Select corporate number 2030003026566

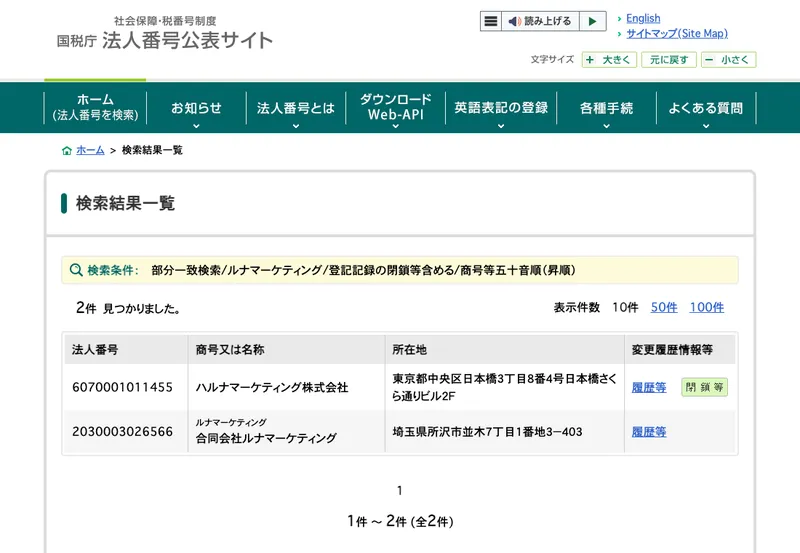122,432
